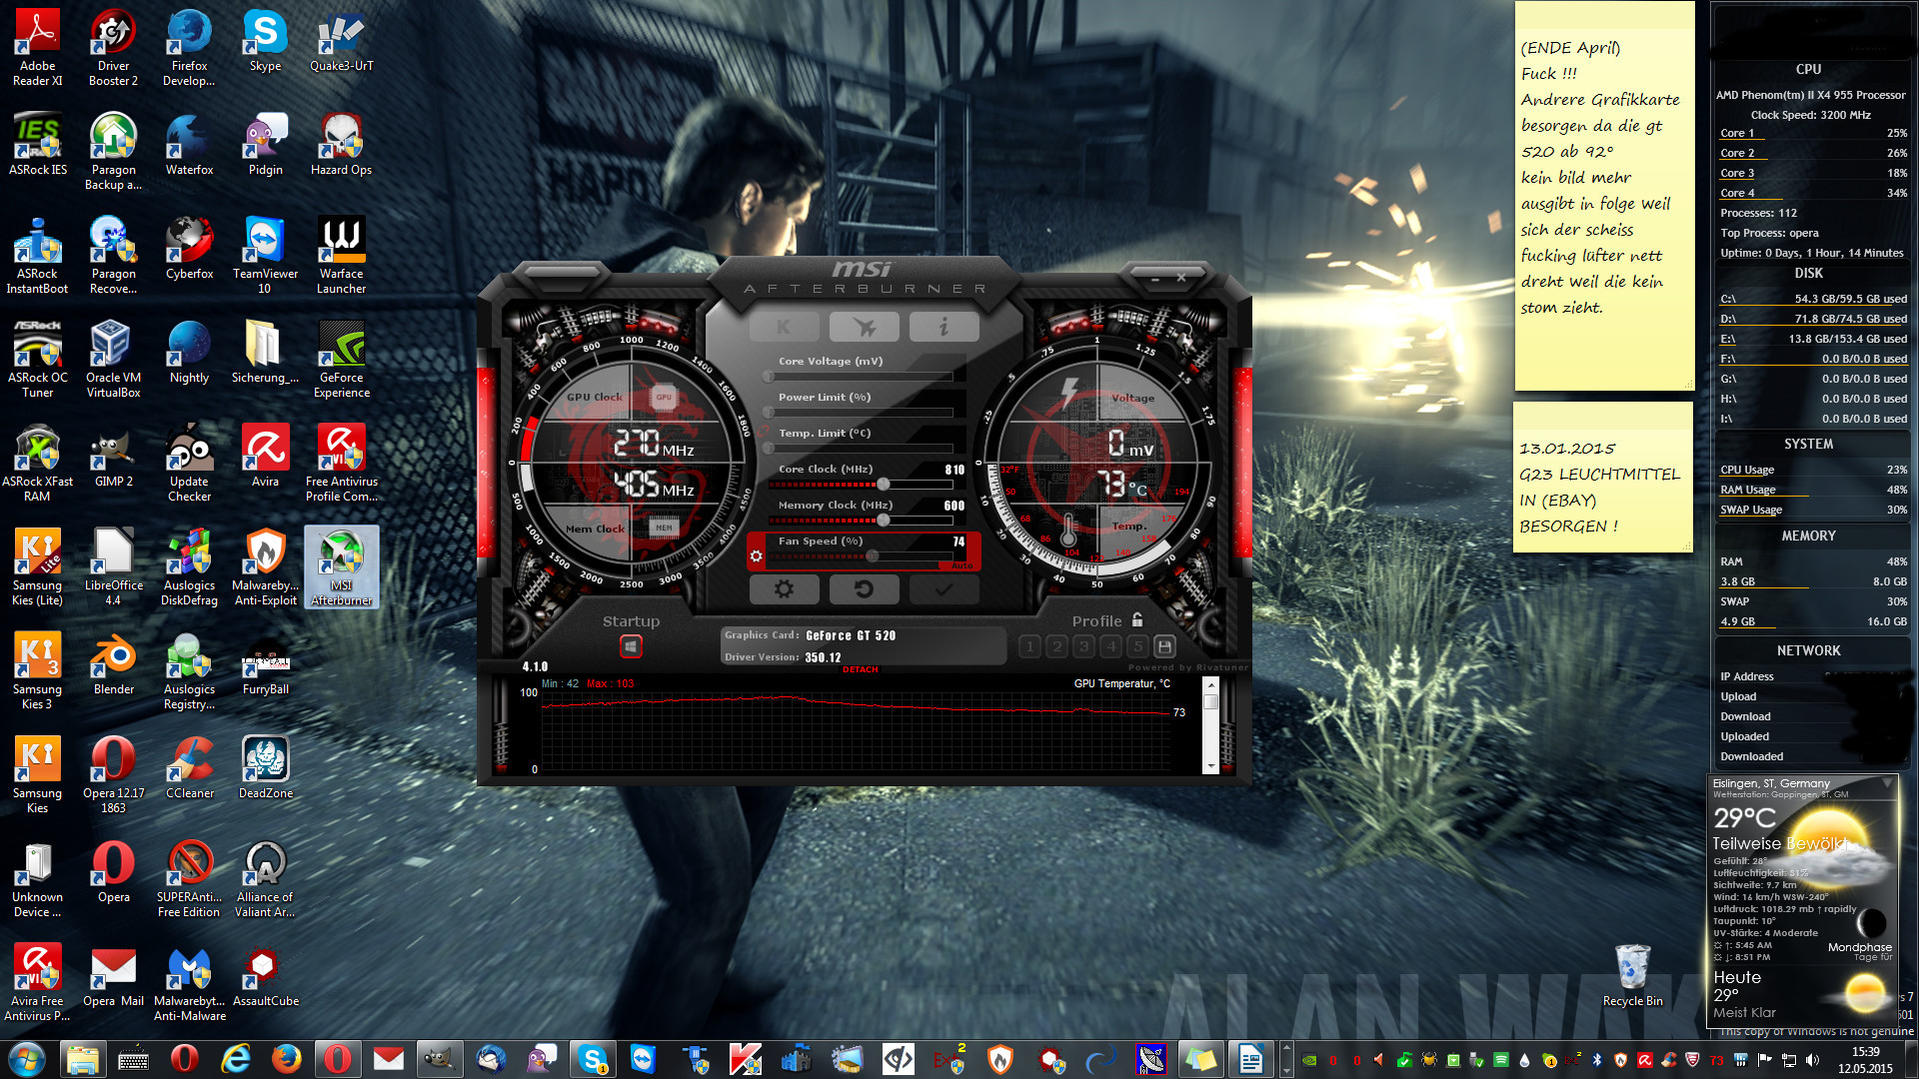The height and width of the screenshot is (1079, 1919).
Task: Select the AssaultCube desktop icon
Action: [x=265, y=975]
